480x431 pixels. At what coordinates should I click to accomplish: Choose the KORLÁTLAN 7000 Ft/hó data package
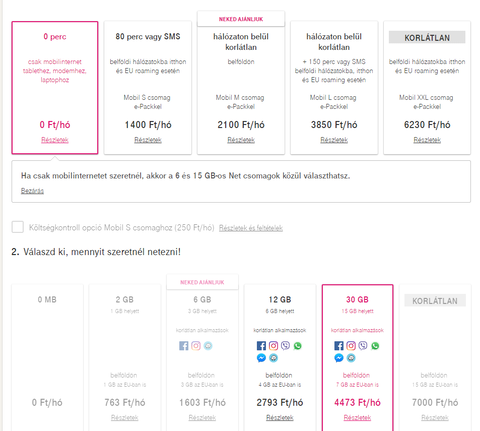tap(435, 358)
